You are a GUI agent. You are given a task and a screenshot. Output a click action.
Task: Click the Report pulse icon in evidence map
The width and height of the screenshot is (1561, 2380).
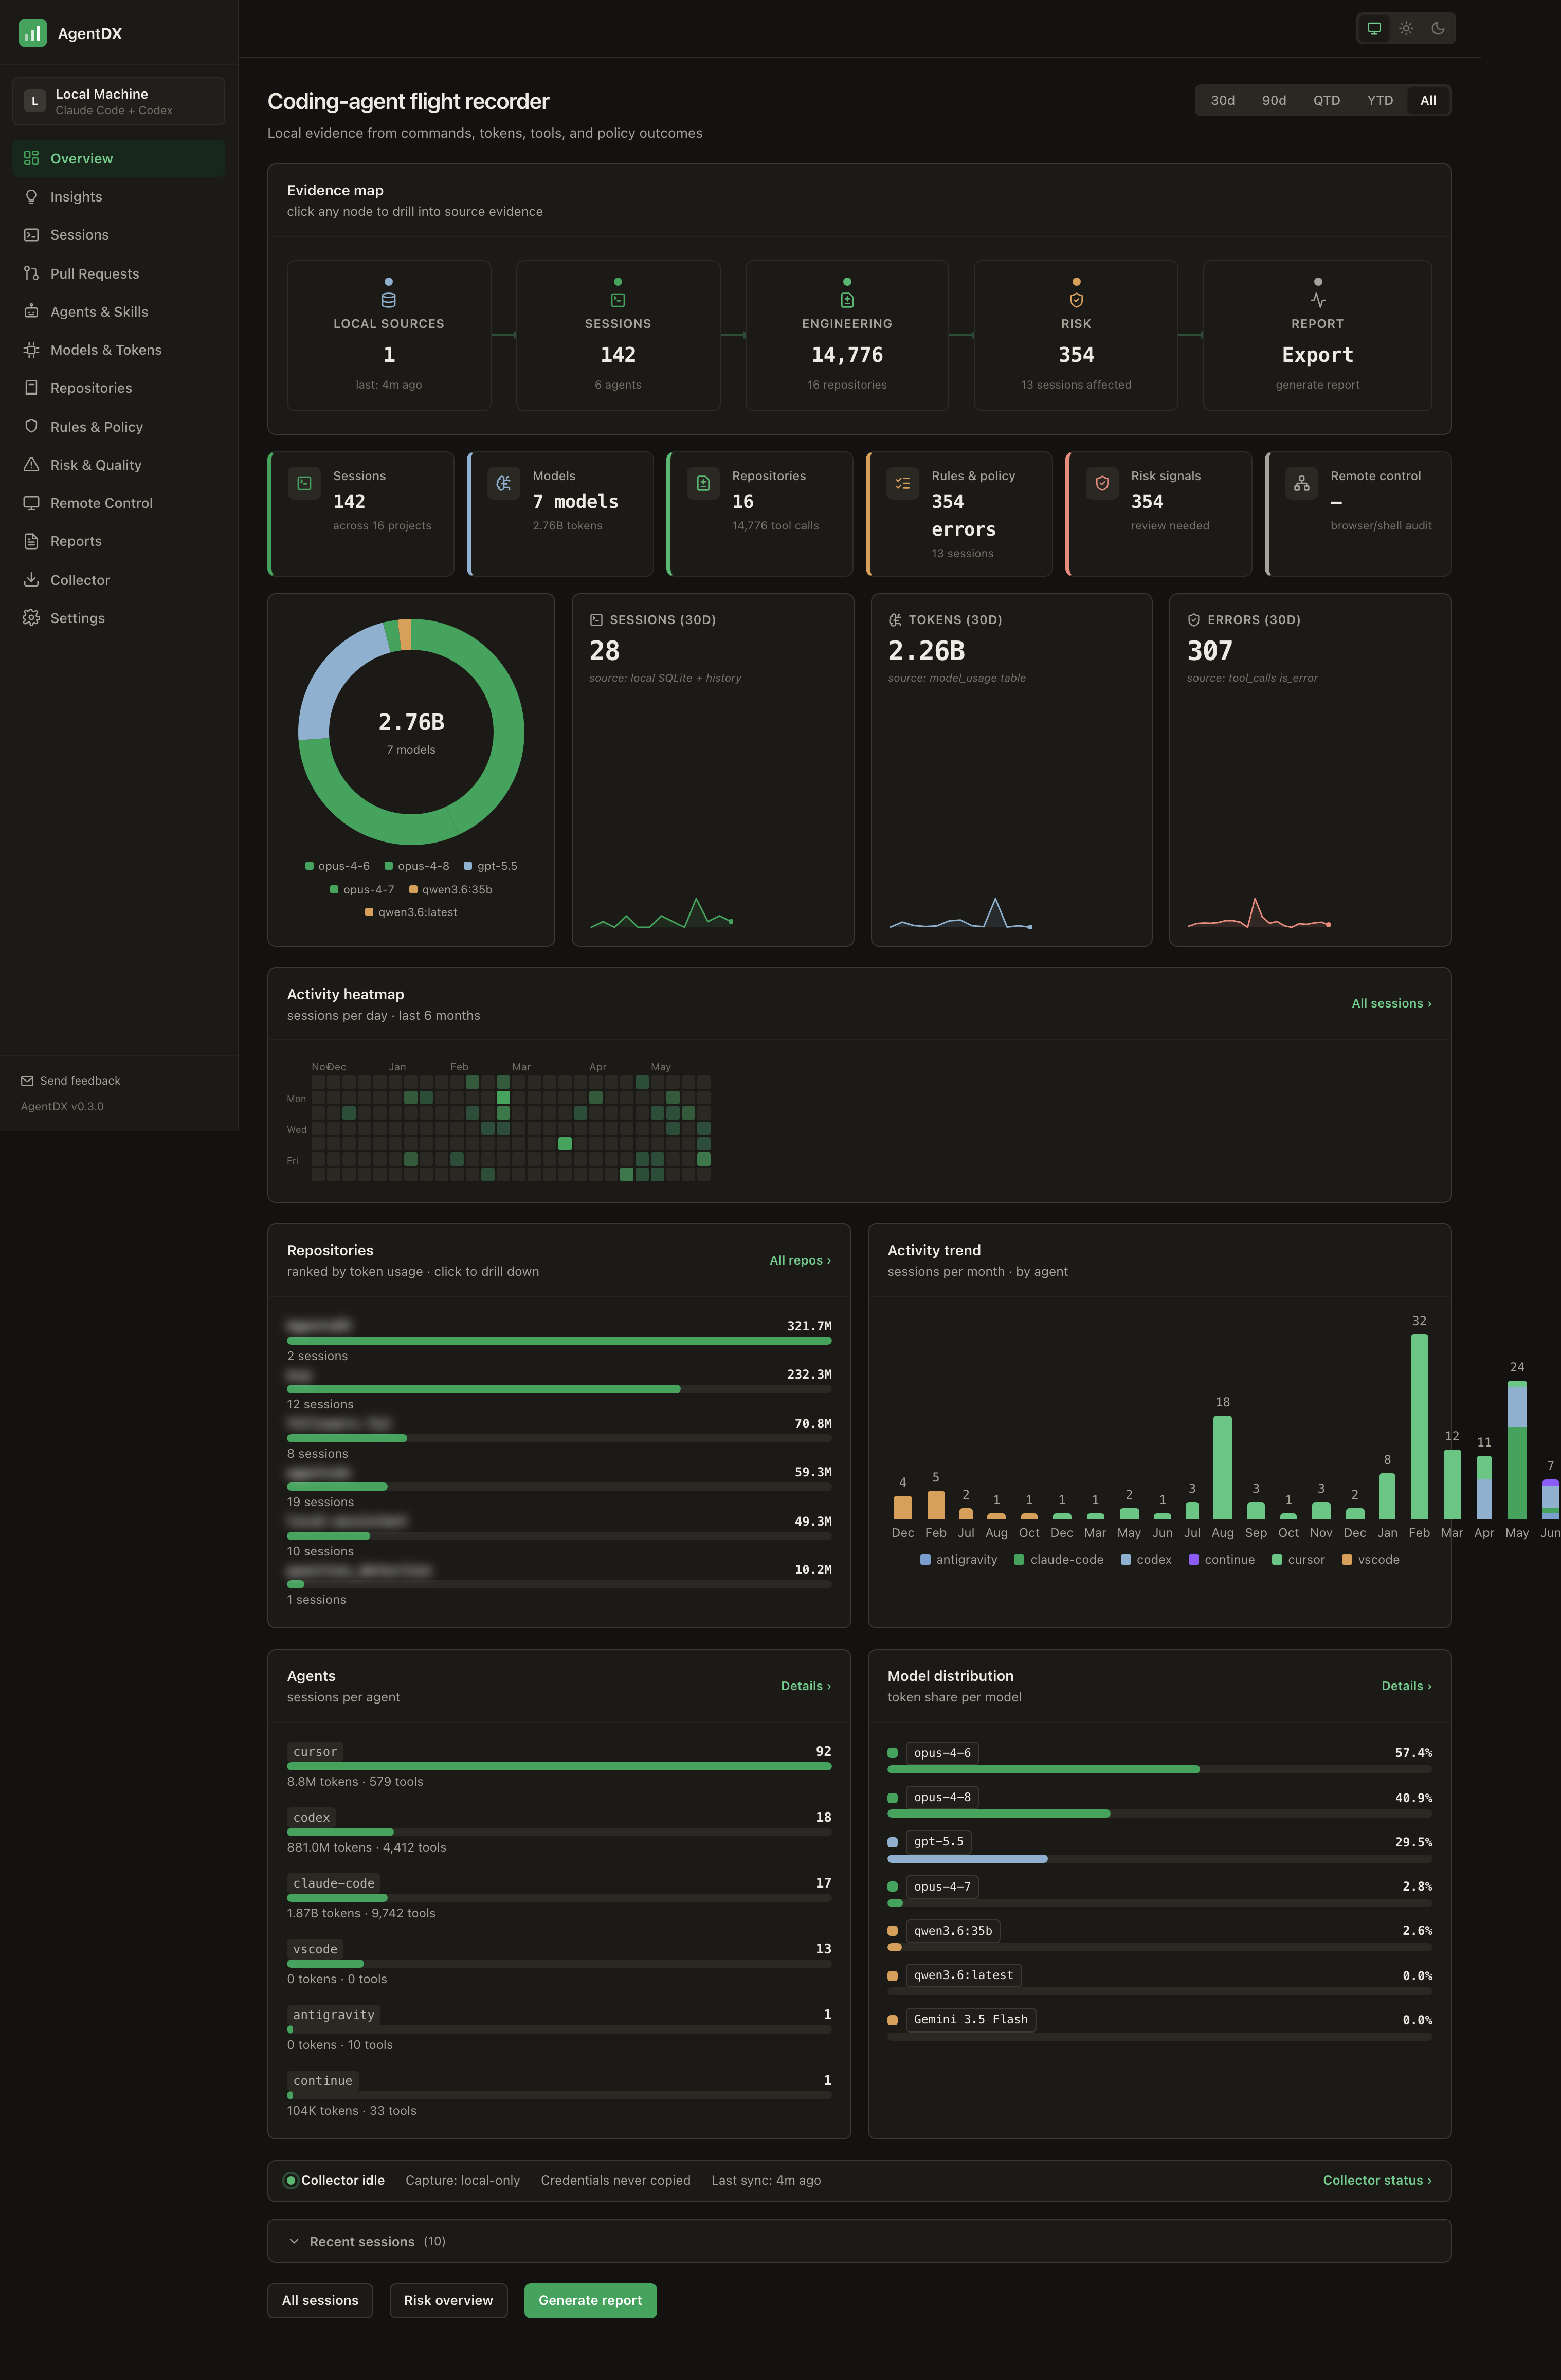[1318, 300]
